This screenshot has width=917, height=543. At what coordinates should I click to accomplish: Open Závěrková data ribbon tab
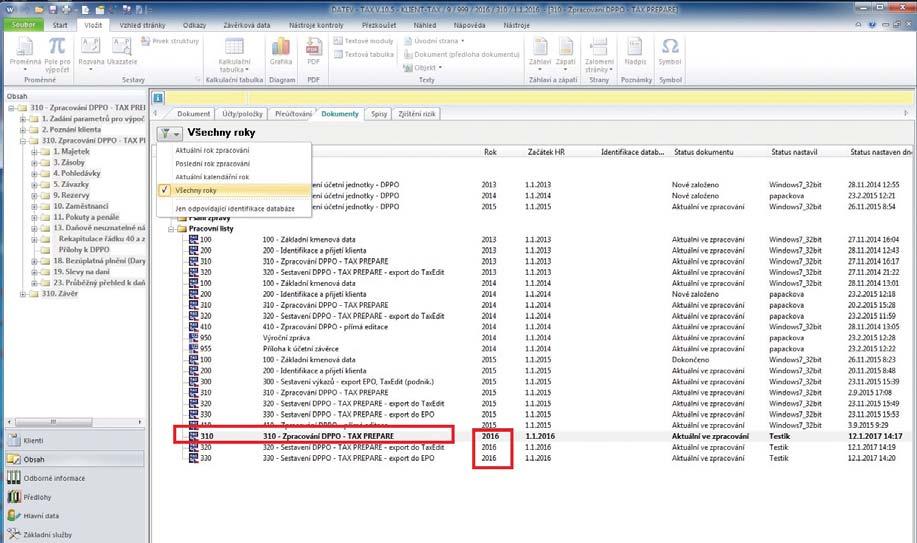tap(247, 25)
